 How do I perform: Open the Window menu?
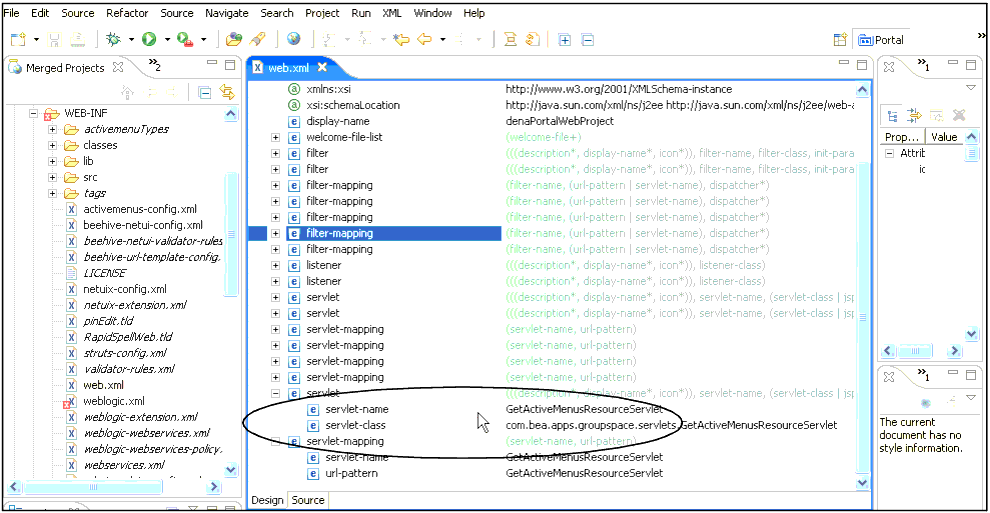(x=432, y=13)
